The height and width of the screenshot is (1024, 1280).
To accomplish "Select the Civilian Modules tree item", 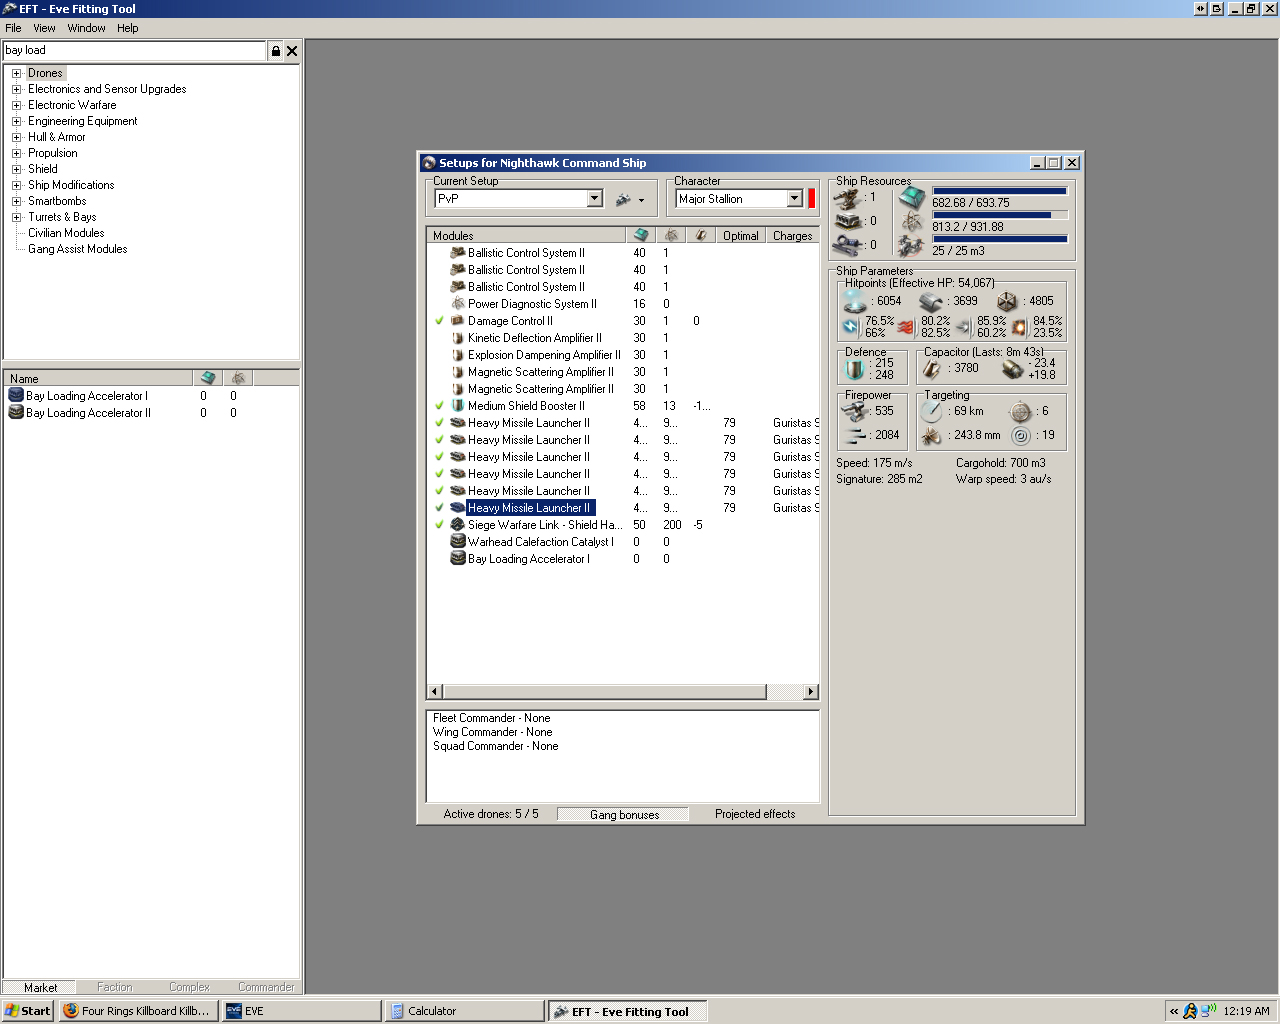I will (66, 233).
